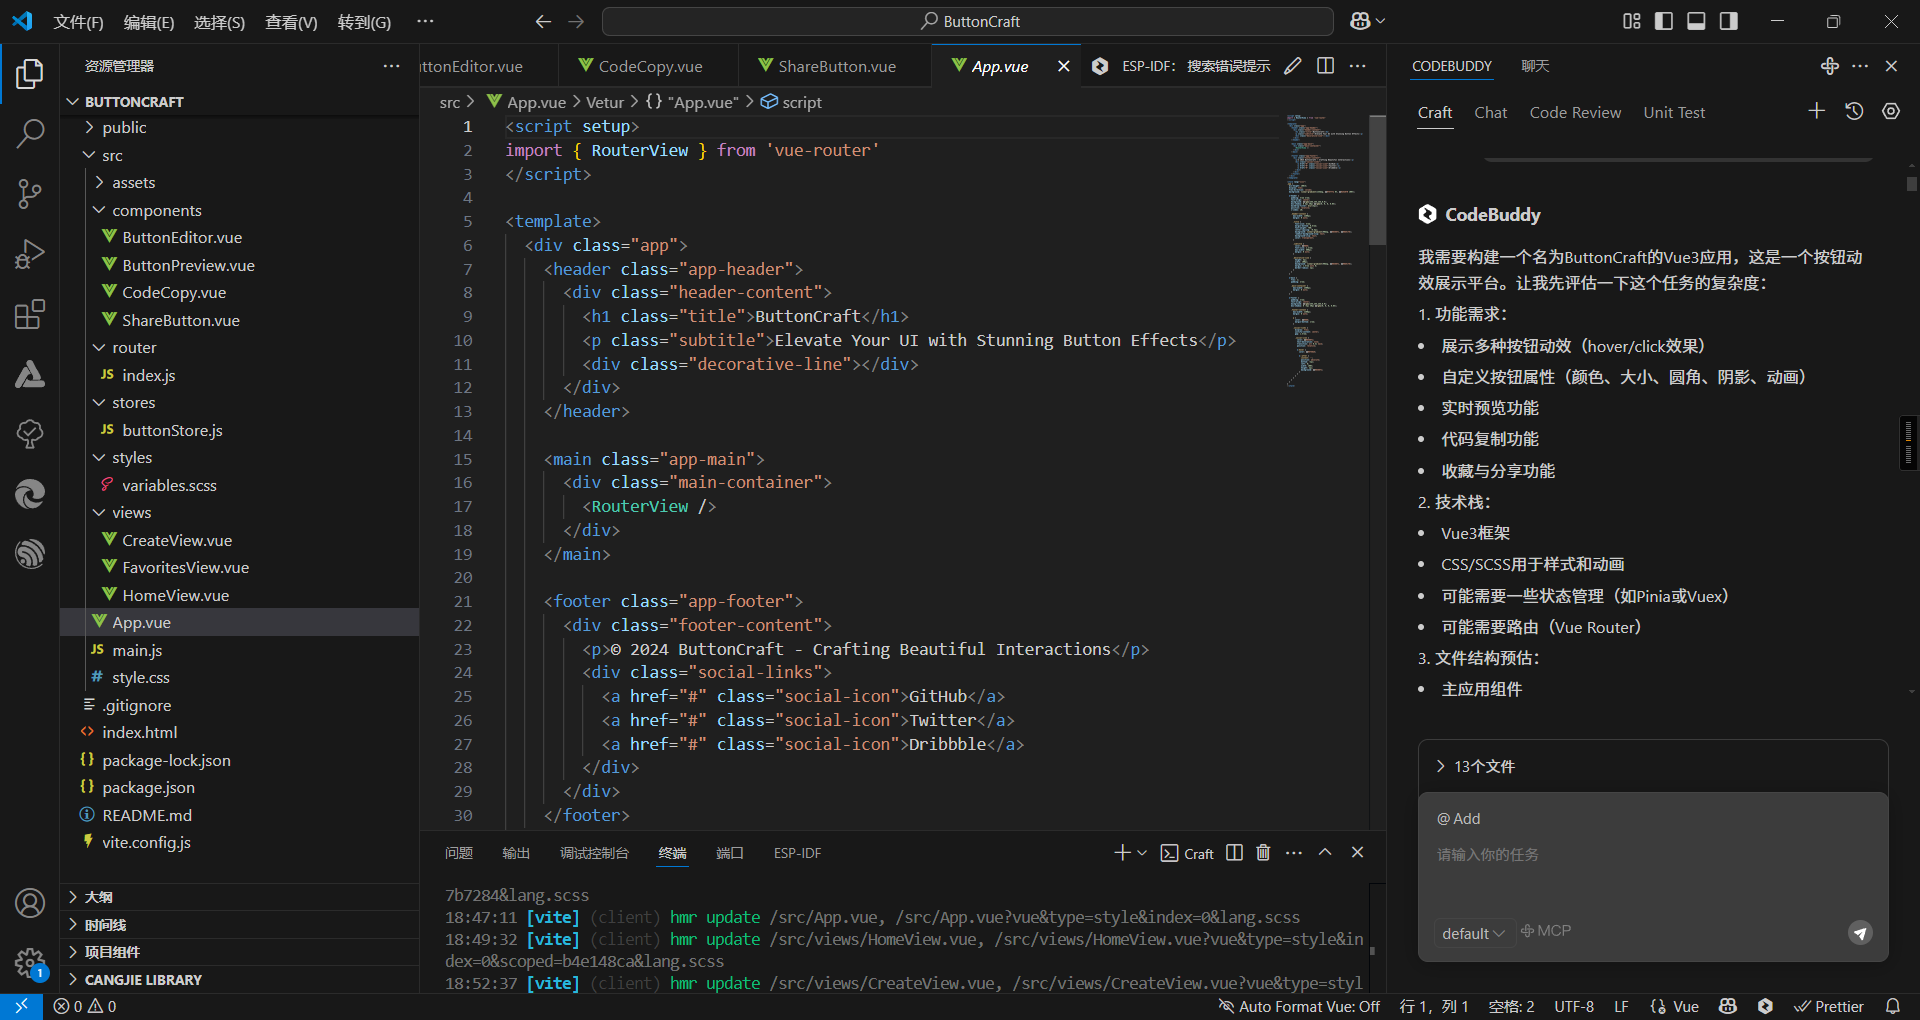Click the UTF-8 encoding indicator
This screenshot has height=1020, width=1920.
pyautogui.click(x=1574, y=1006)
